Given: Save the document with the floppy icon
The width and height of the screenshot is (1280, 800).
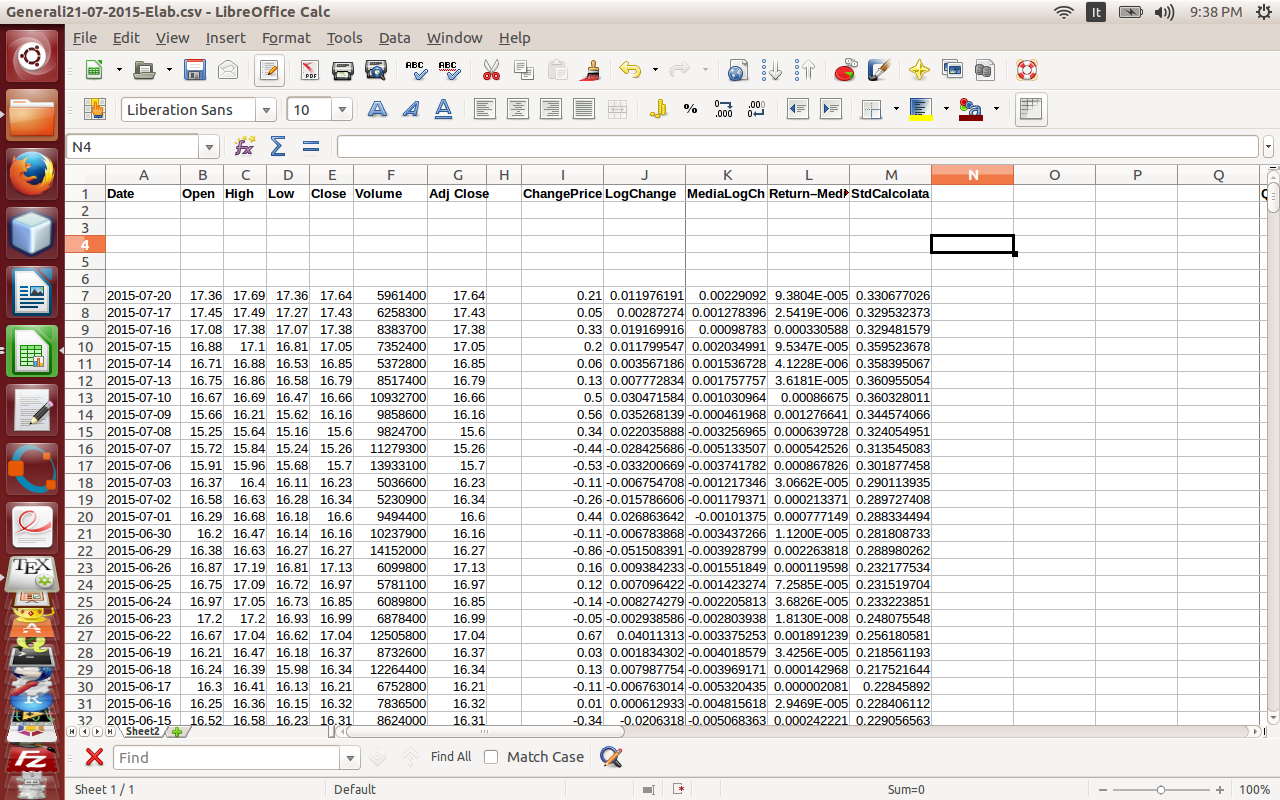Looking at the screenshot, I should click(195, 70).
